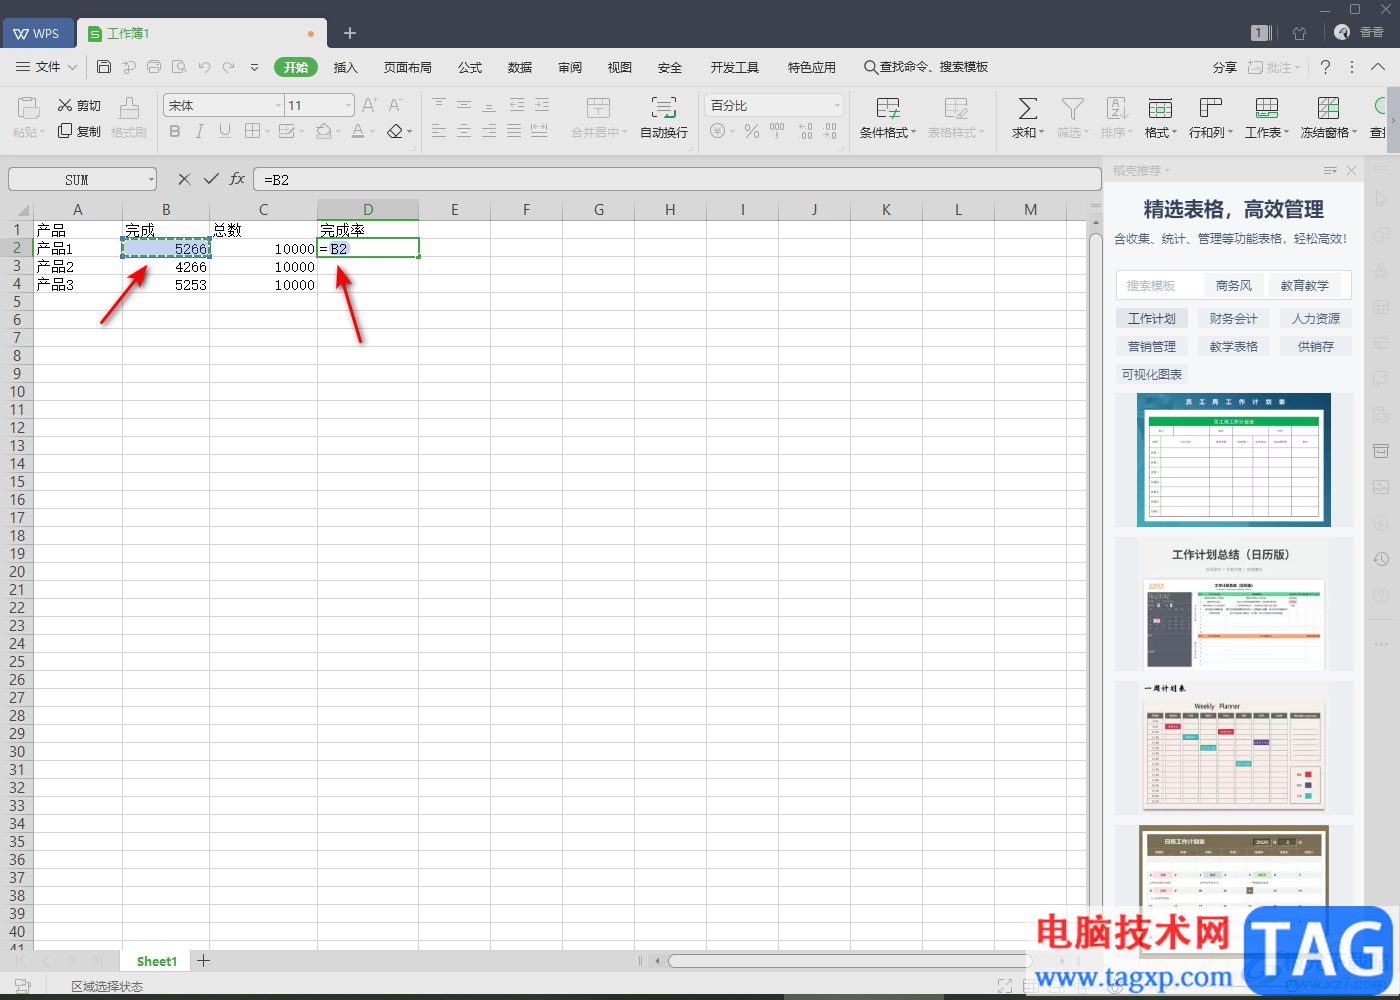The height and width of the screenshot is (1000, 1400).
Task: Click the Copy (复制) button
Action: pyautogui.click(x=79, y=131)
